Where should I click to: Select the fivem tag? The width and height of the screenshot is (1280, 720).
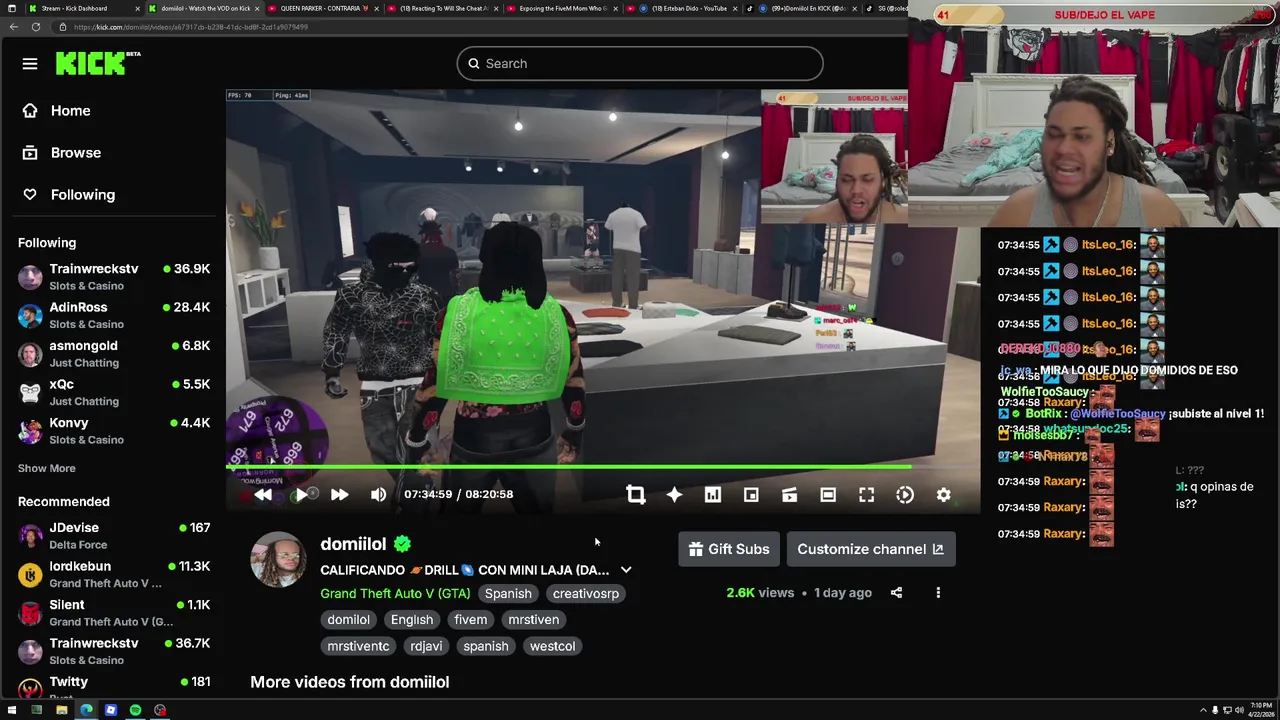470,620
